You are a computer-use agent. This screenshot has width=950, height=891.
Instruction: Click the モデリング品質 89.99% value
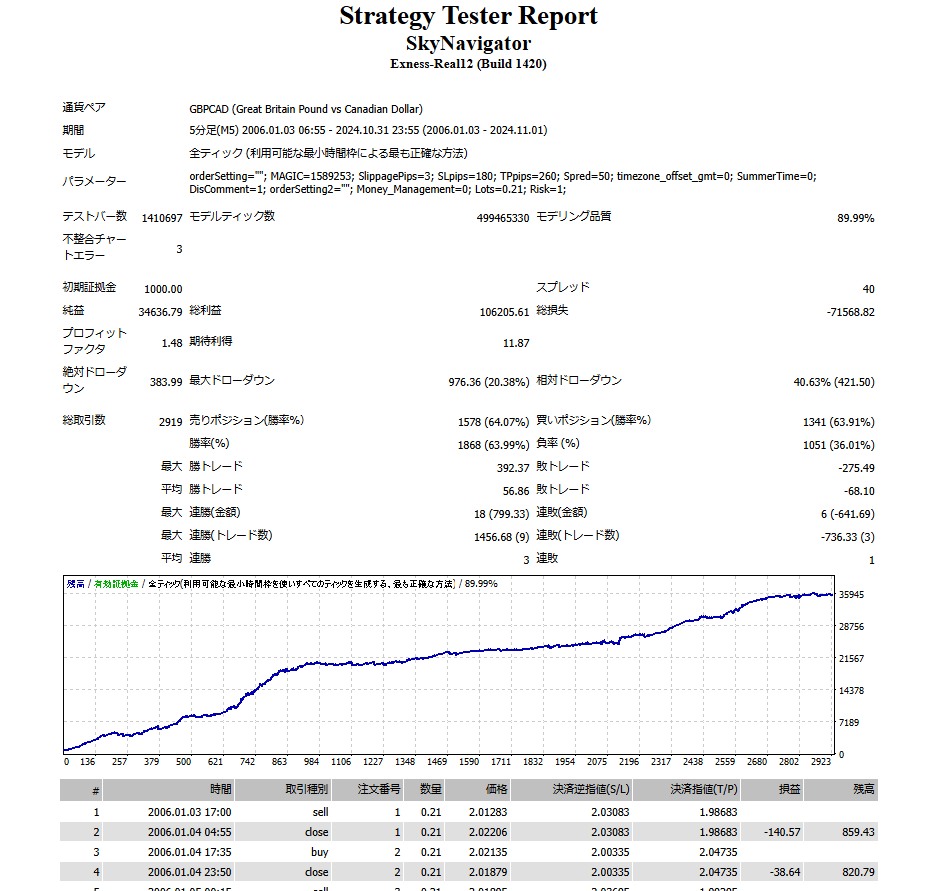(855, 218)
